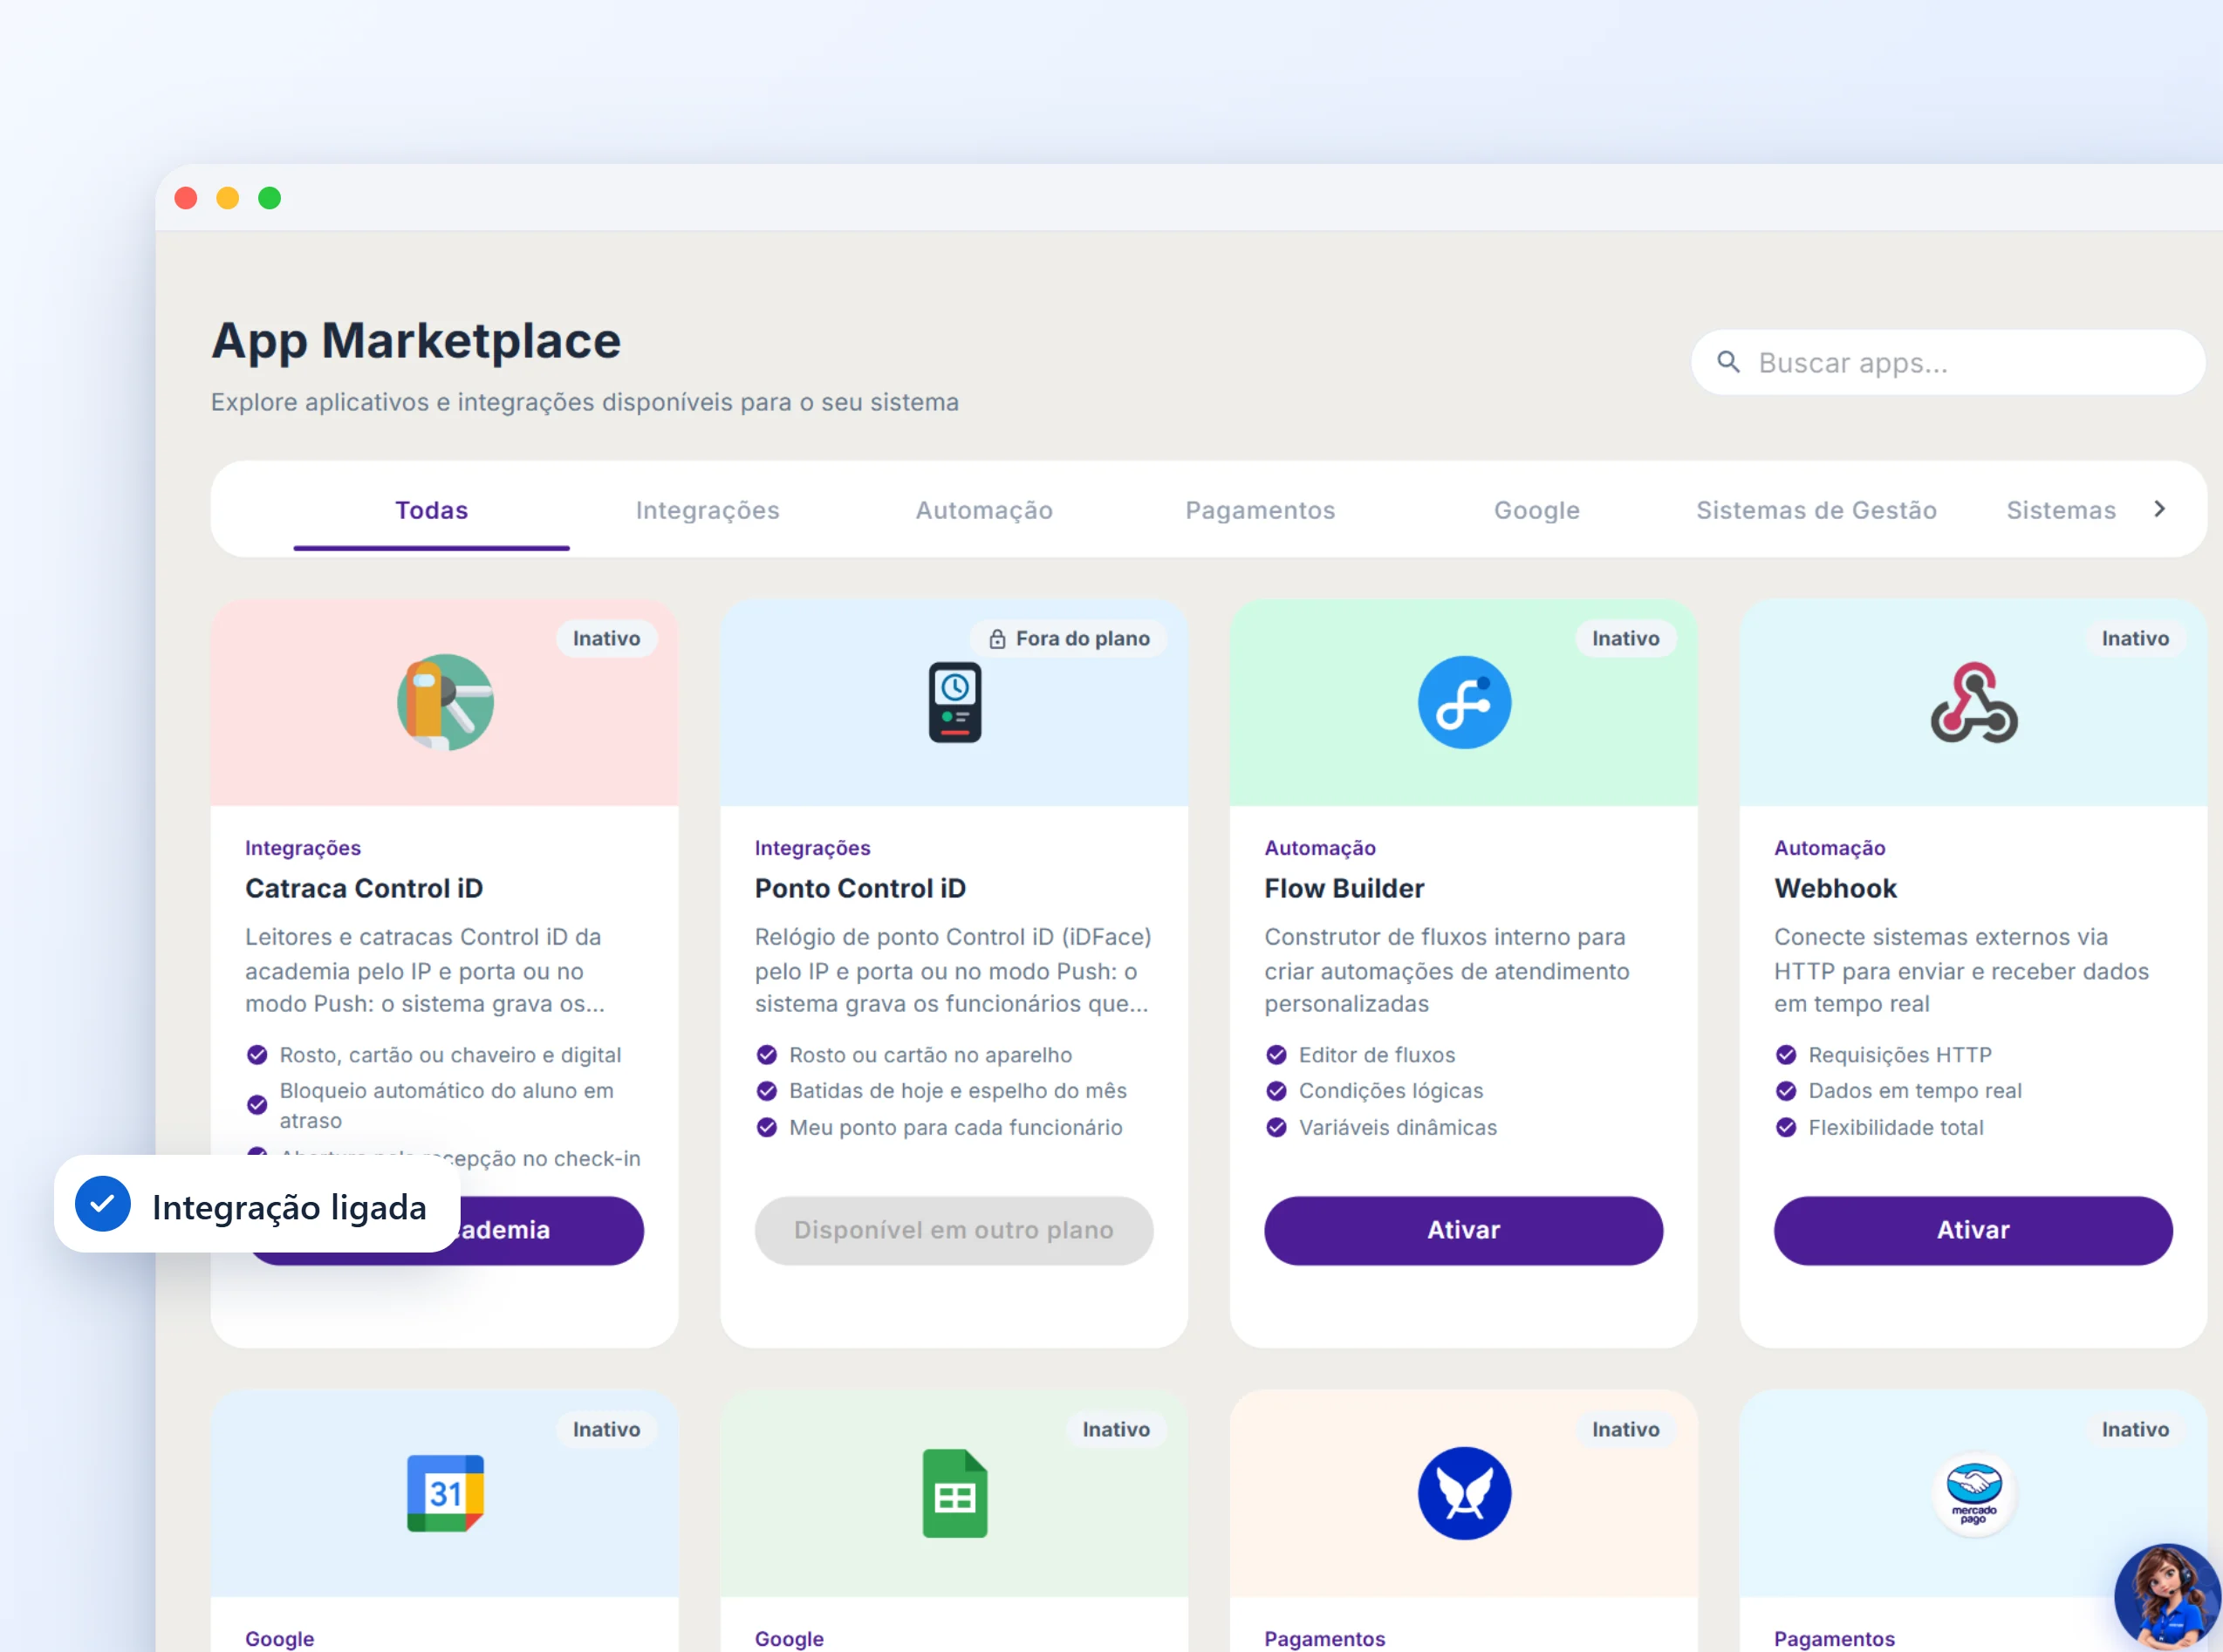Click the Webhook card title
2223x1652 pixels.
coord(1835,888)
